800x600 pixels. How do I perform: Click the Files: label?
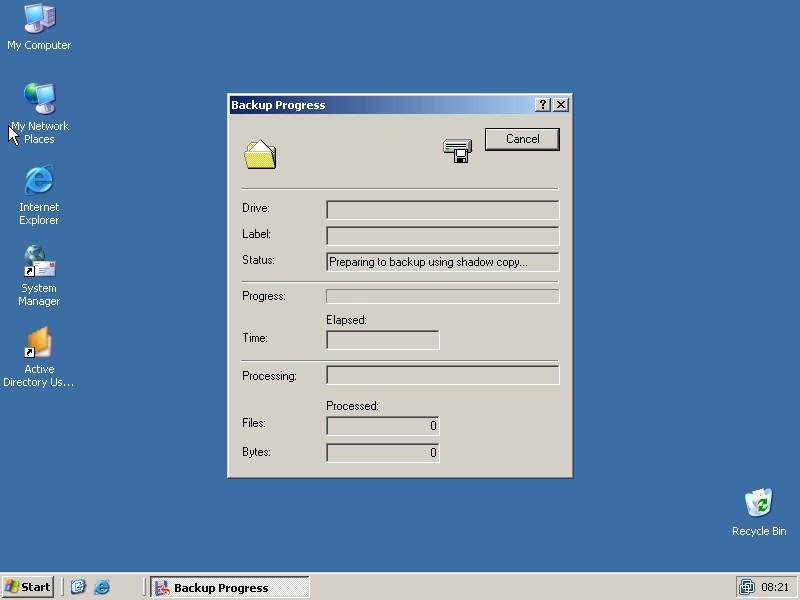click(254, 423)
